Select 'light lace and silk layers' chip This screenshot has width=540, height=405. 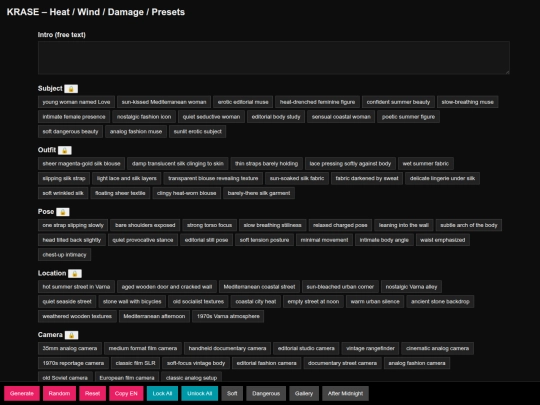[x=127, y=178]
